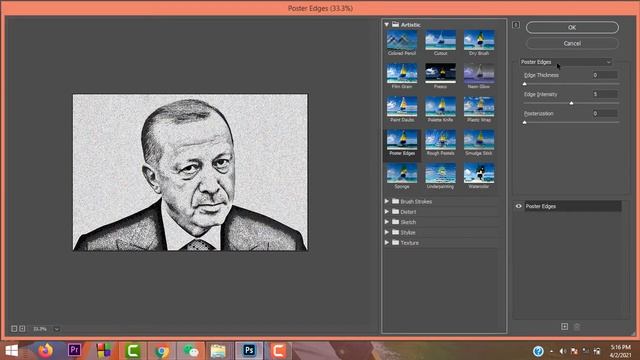Image resolution: width=640 pixels, height=360 pixels.
Task: Show hidden system tray icons
Action: pos(551,351)
